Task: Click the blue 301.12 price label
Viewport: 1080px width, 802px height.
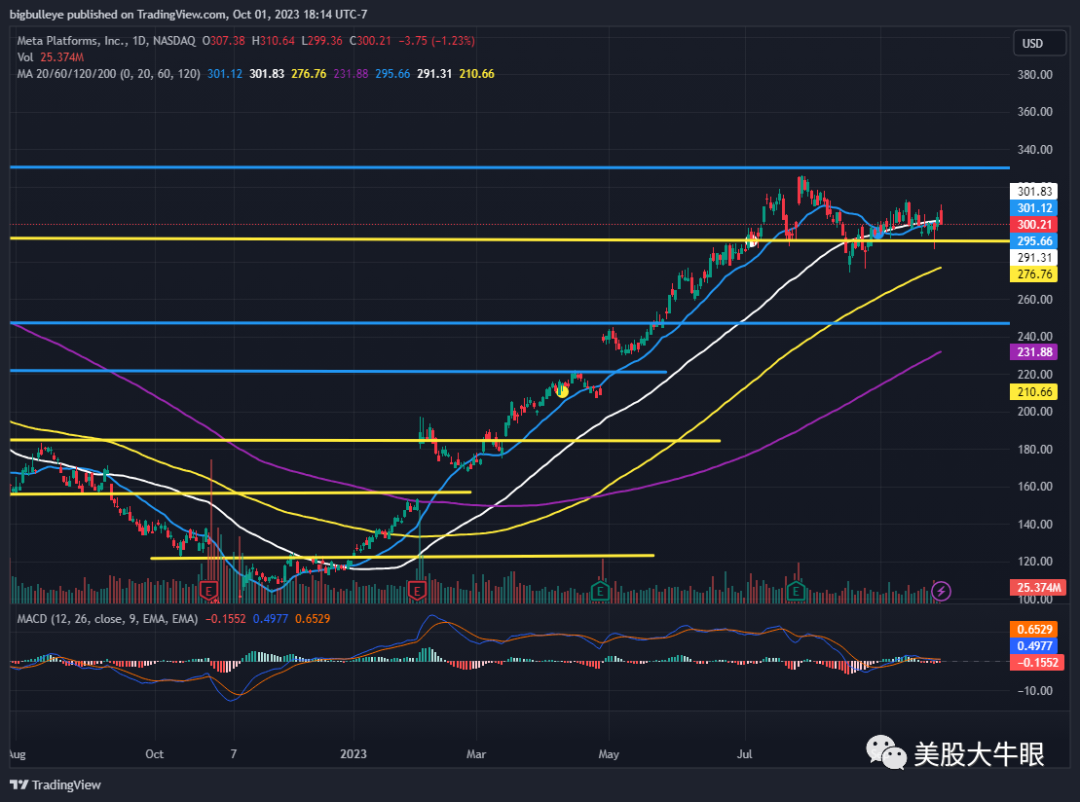Action: point(1034,208)
